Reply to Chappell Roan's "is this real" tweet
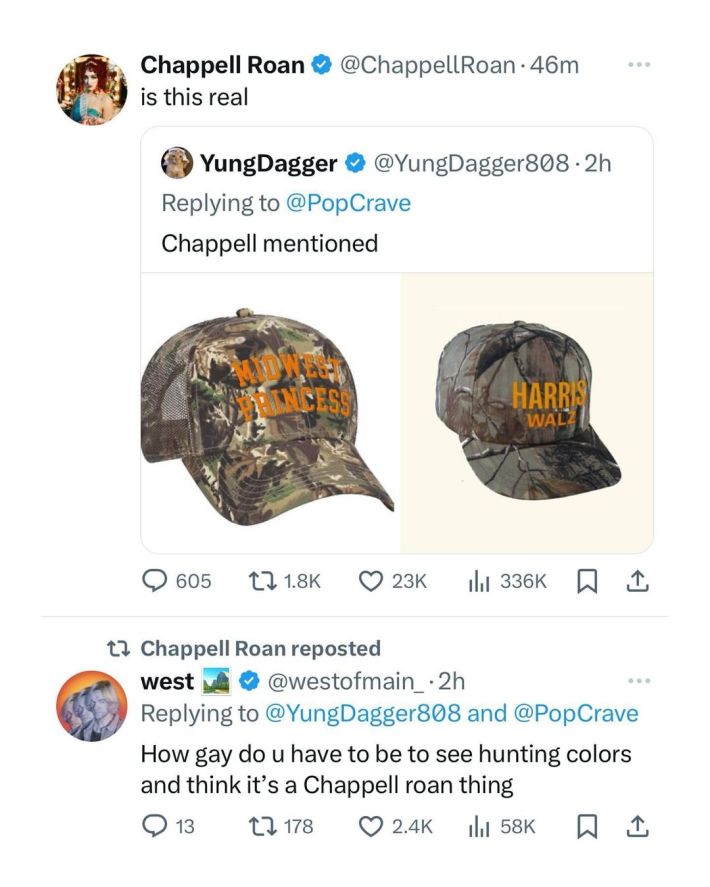Screen dimensions: 710x887 156,581
